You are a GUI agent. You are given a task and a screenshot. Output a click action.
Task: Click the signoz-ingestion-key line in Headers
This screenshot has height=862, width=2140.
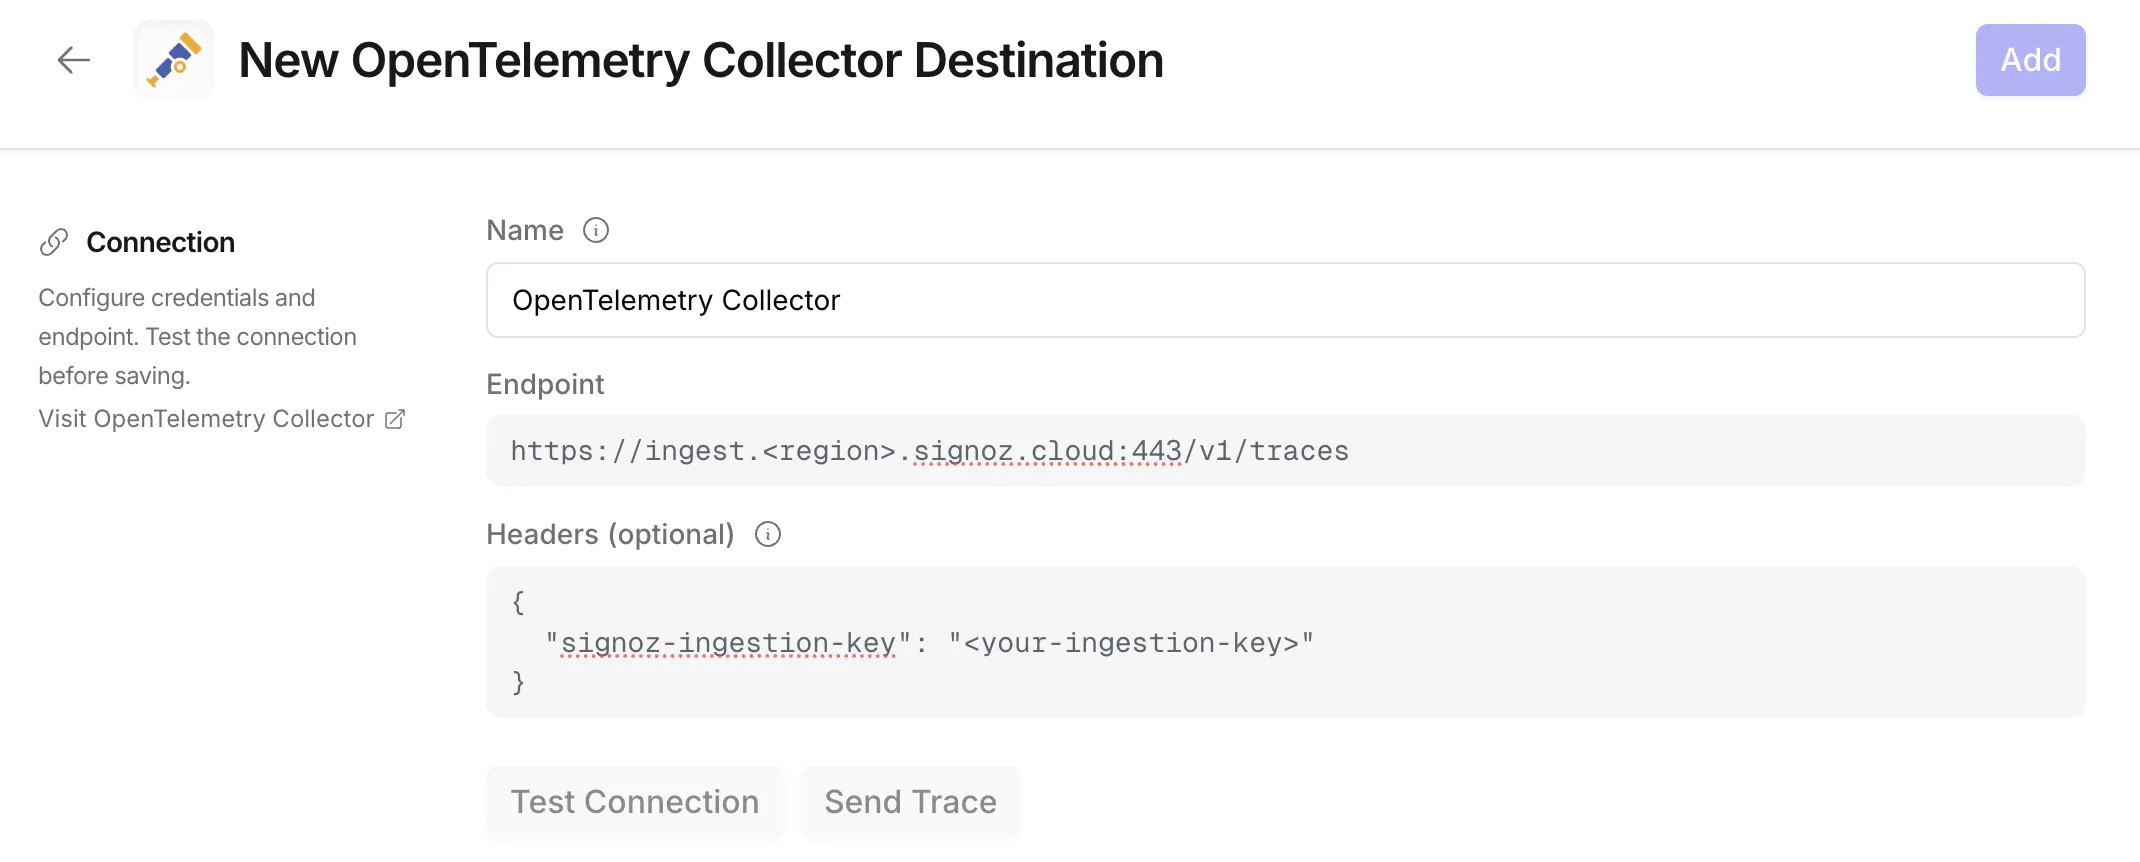point(930,643)
